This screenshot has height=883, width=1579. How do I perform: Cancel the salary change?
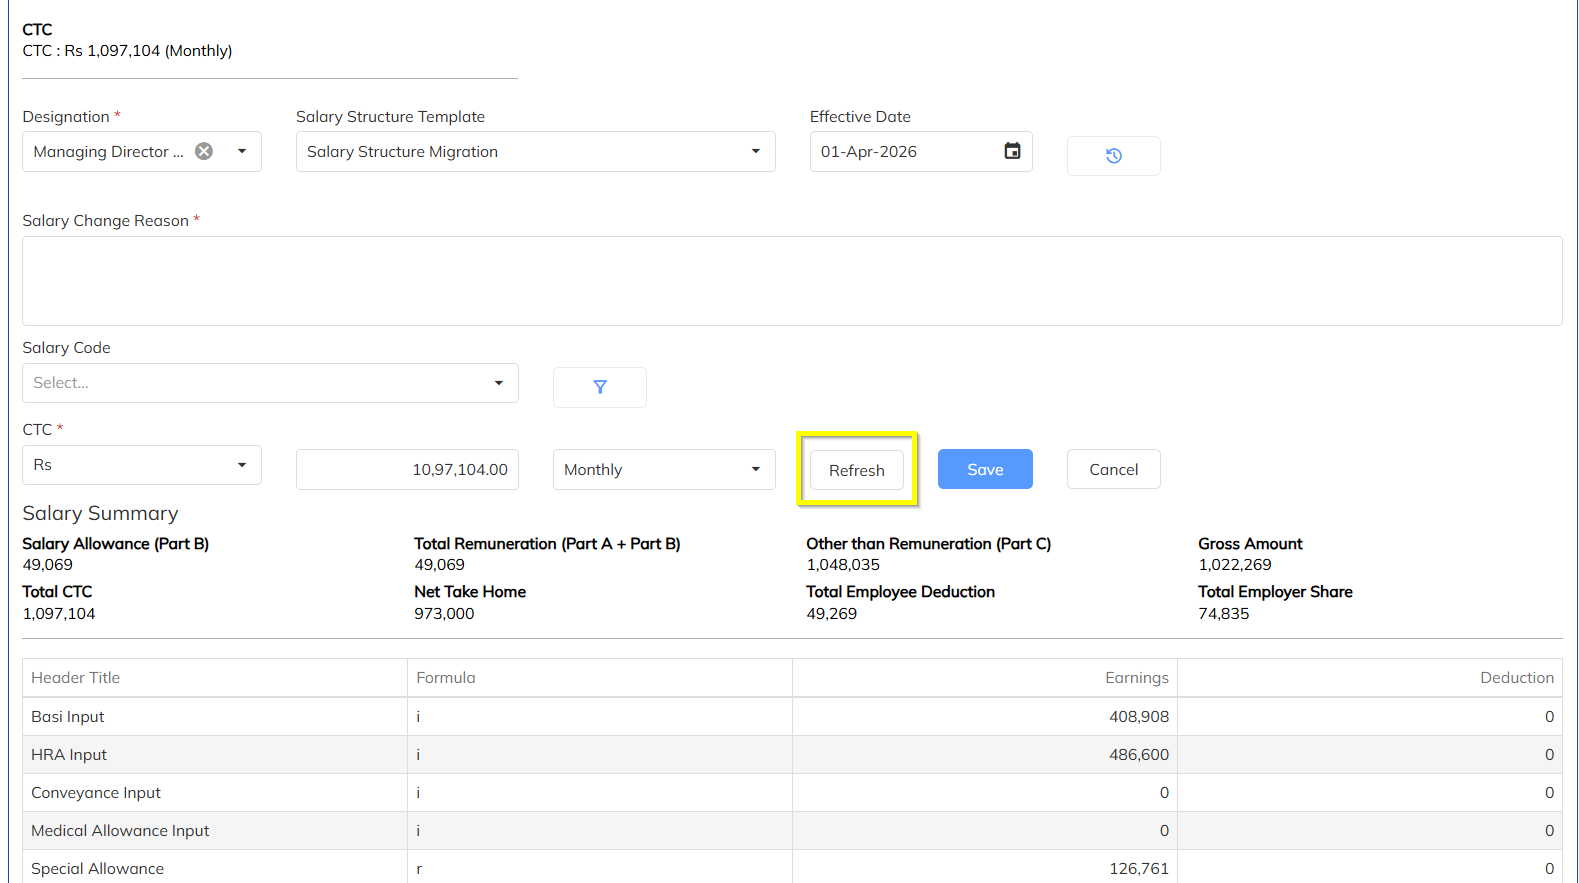click(1113, 469)
